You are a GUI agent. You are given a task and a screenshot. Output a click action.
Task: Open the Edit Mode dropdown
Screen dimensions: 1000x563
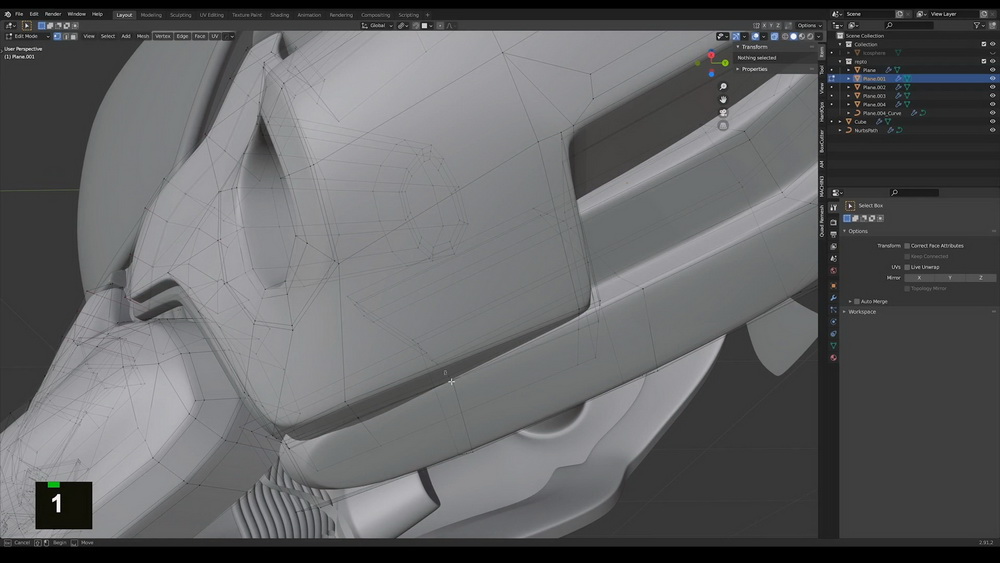point(27,36)
